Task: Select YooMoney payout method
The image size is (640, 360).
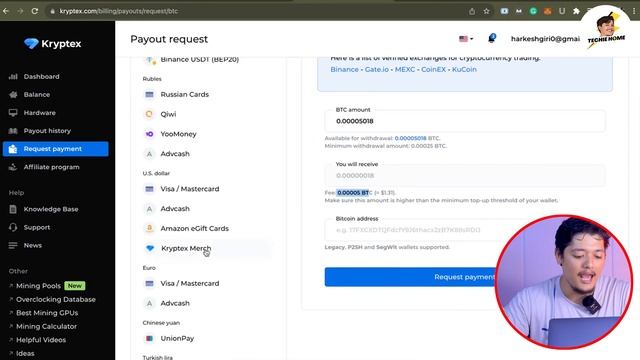Action: (178, 134)
